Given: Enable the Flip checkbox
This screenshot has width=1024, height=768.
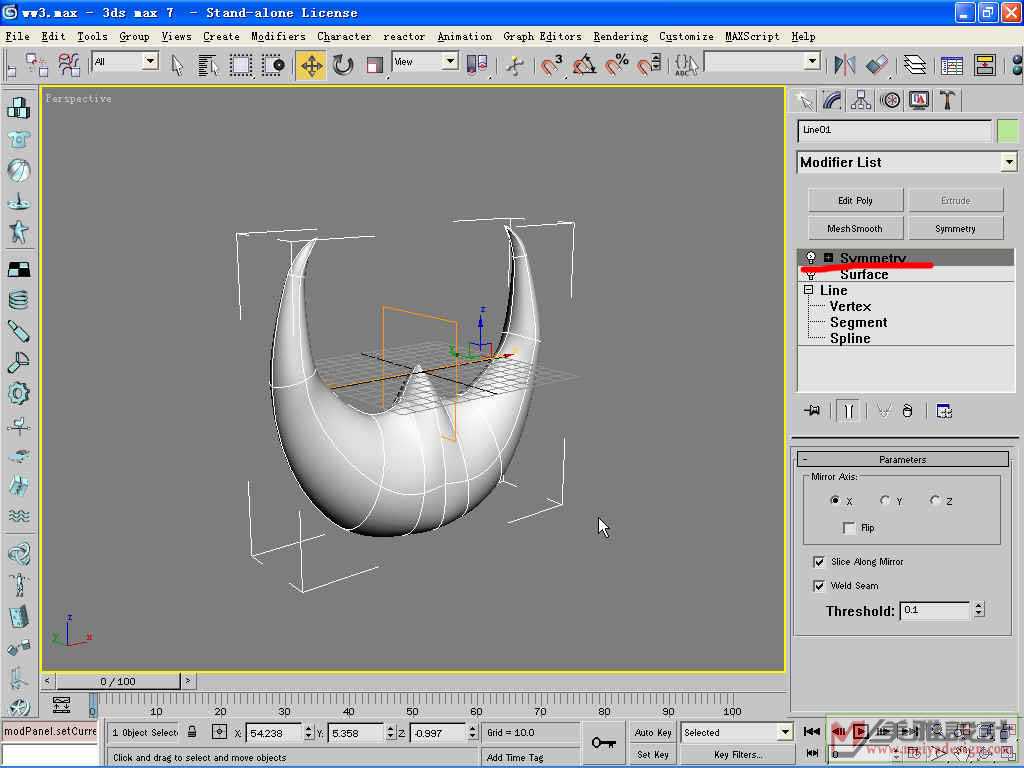Looking at the screenshot, I should click(849, 528).
